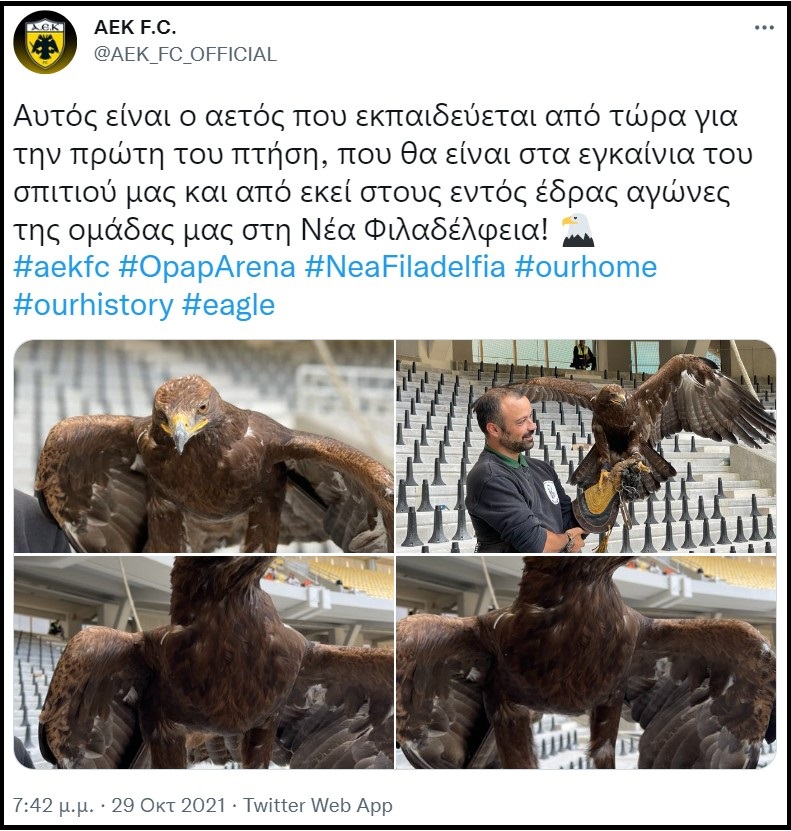Open the tweet's three-dot more menu
Viewport: 791px width, 831px height.
click(x=764, y=28)
